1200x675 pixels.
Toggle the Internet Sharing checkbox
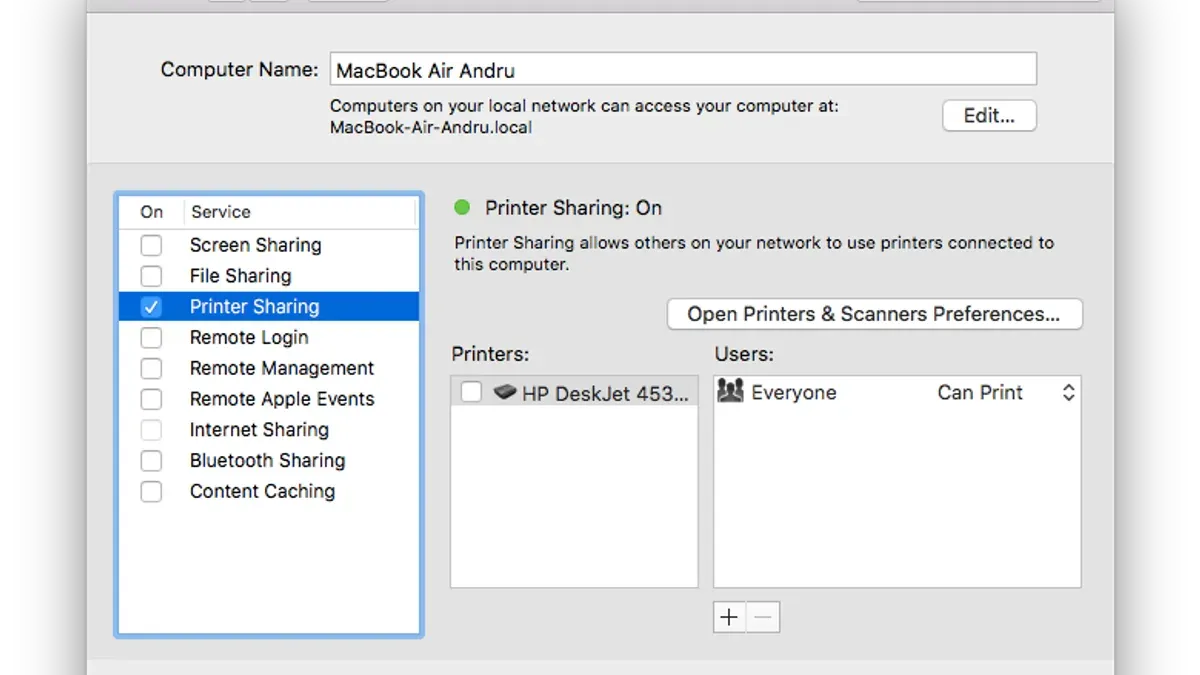click(x=151, y=430)
